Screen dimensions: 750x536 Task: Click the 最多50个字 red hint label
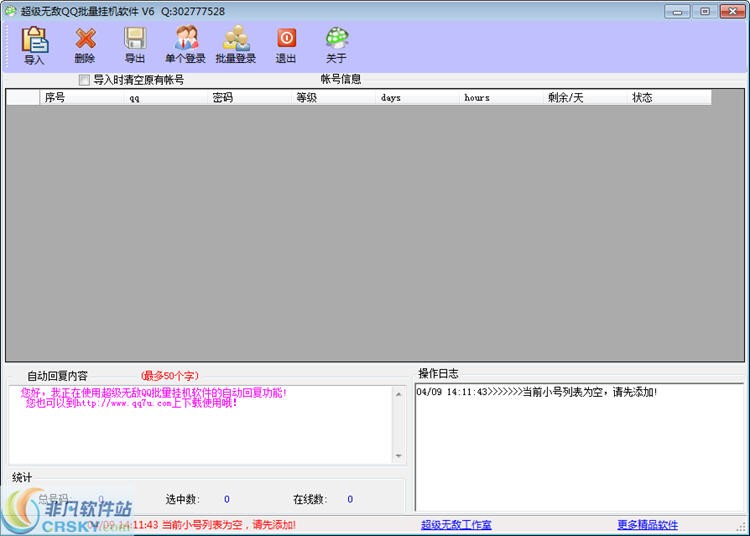click(x=170, y=376)
